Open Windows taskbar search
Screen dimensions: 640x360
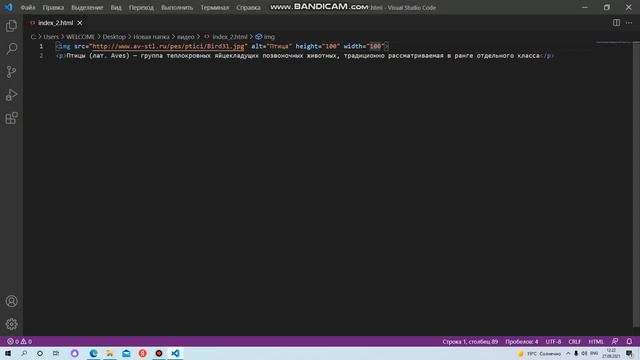pyautogui.click(x=24, y=353)
